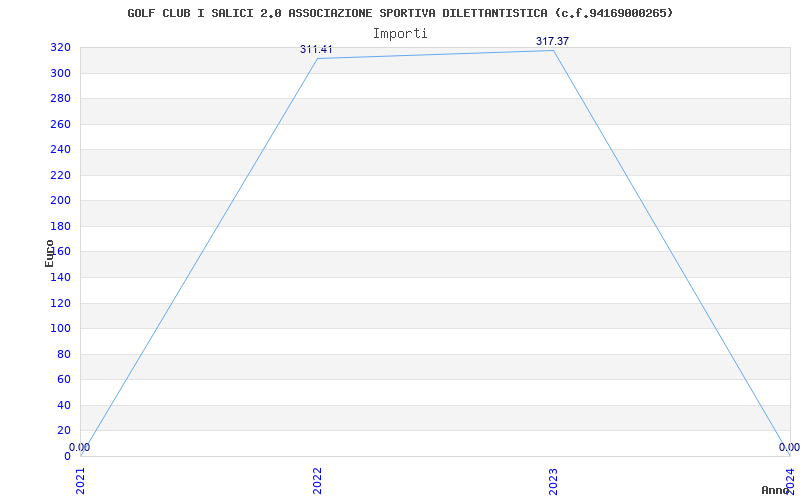Select the 2021 x-axis label
Image resolution: width=800 pixels, height=500 pixels.
[x=81, y=481]
